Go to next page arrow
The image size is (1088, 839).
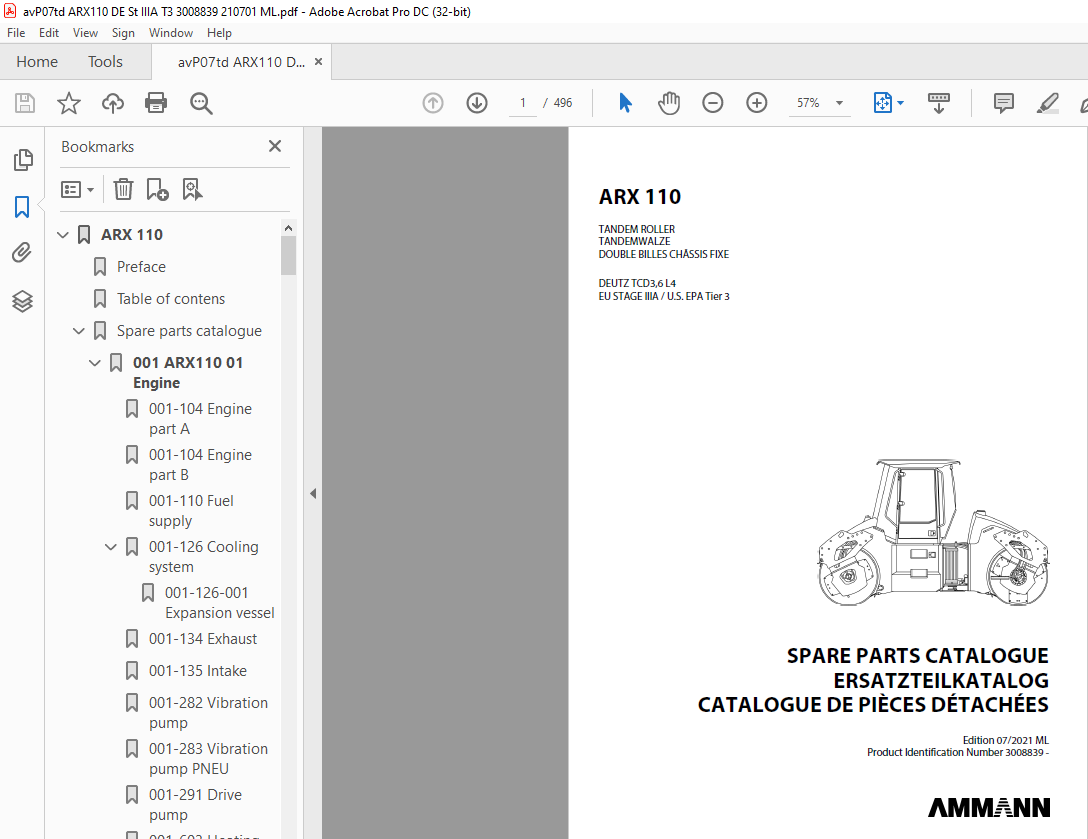coord(477,103)
